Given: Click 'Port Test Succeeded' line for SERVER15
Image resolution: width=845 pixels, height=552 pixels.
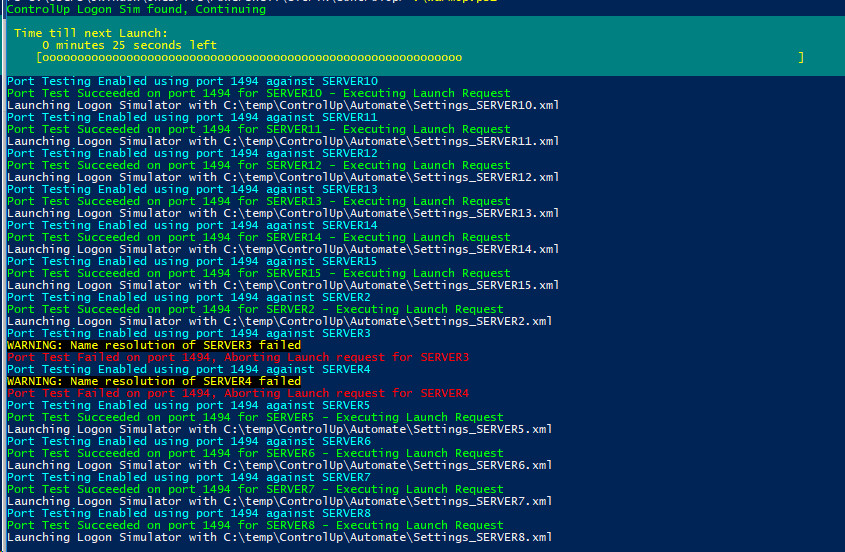Looking at the screenshot, I should coord(259,273).
